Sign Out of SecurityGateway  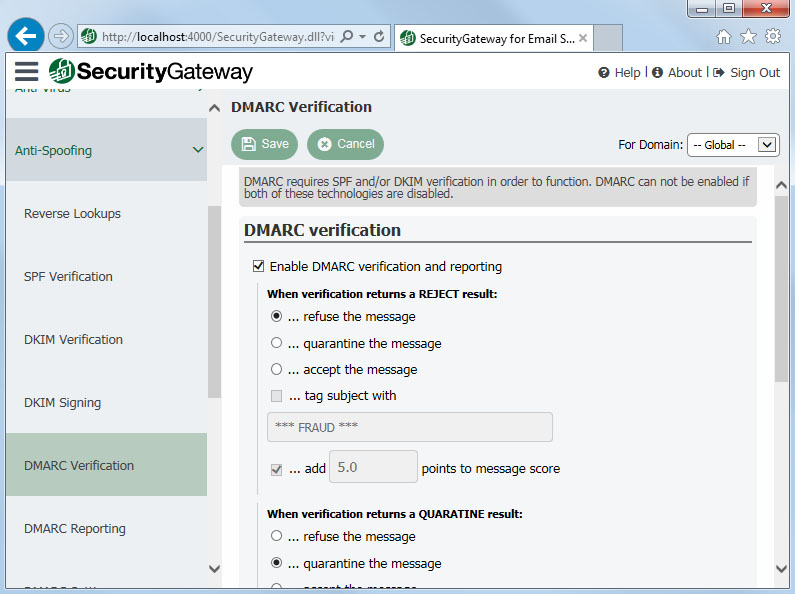click(746, 73)
